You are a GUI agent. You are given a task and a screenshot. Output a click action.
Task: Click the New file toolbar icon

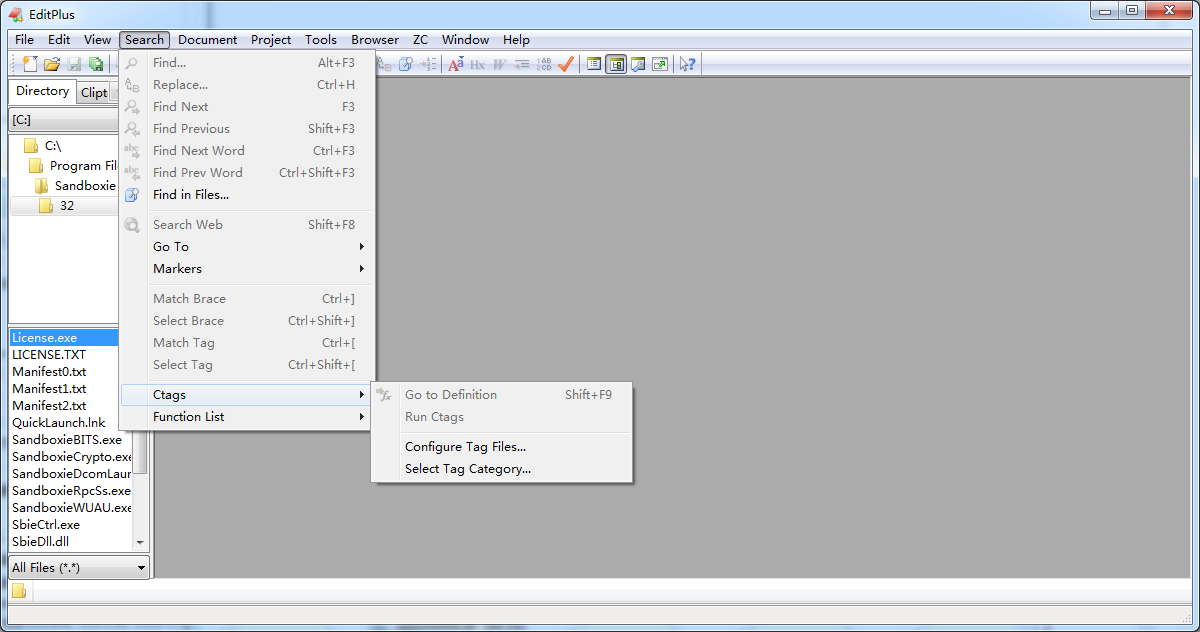pos(30,64)
